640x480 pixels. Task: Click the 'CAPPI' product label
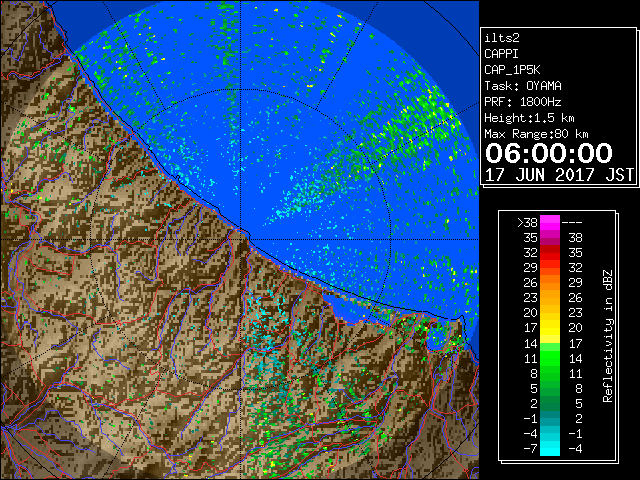coord(501,54)
